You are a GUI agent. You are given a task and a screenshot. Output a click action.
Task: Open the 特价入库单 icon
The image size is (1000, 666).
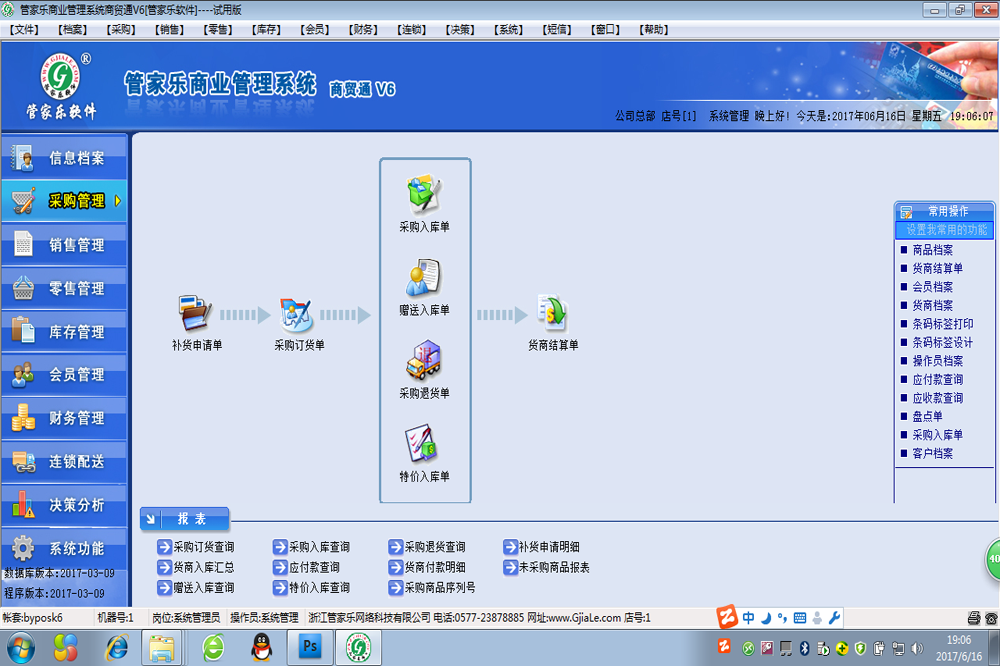coord(421,443)
